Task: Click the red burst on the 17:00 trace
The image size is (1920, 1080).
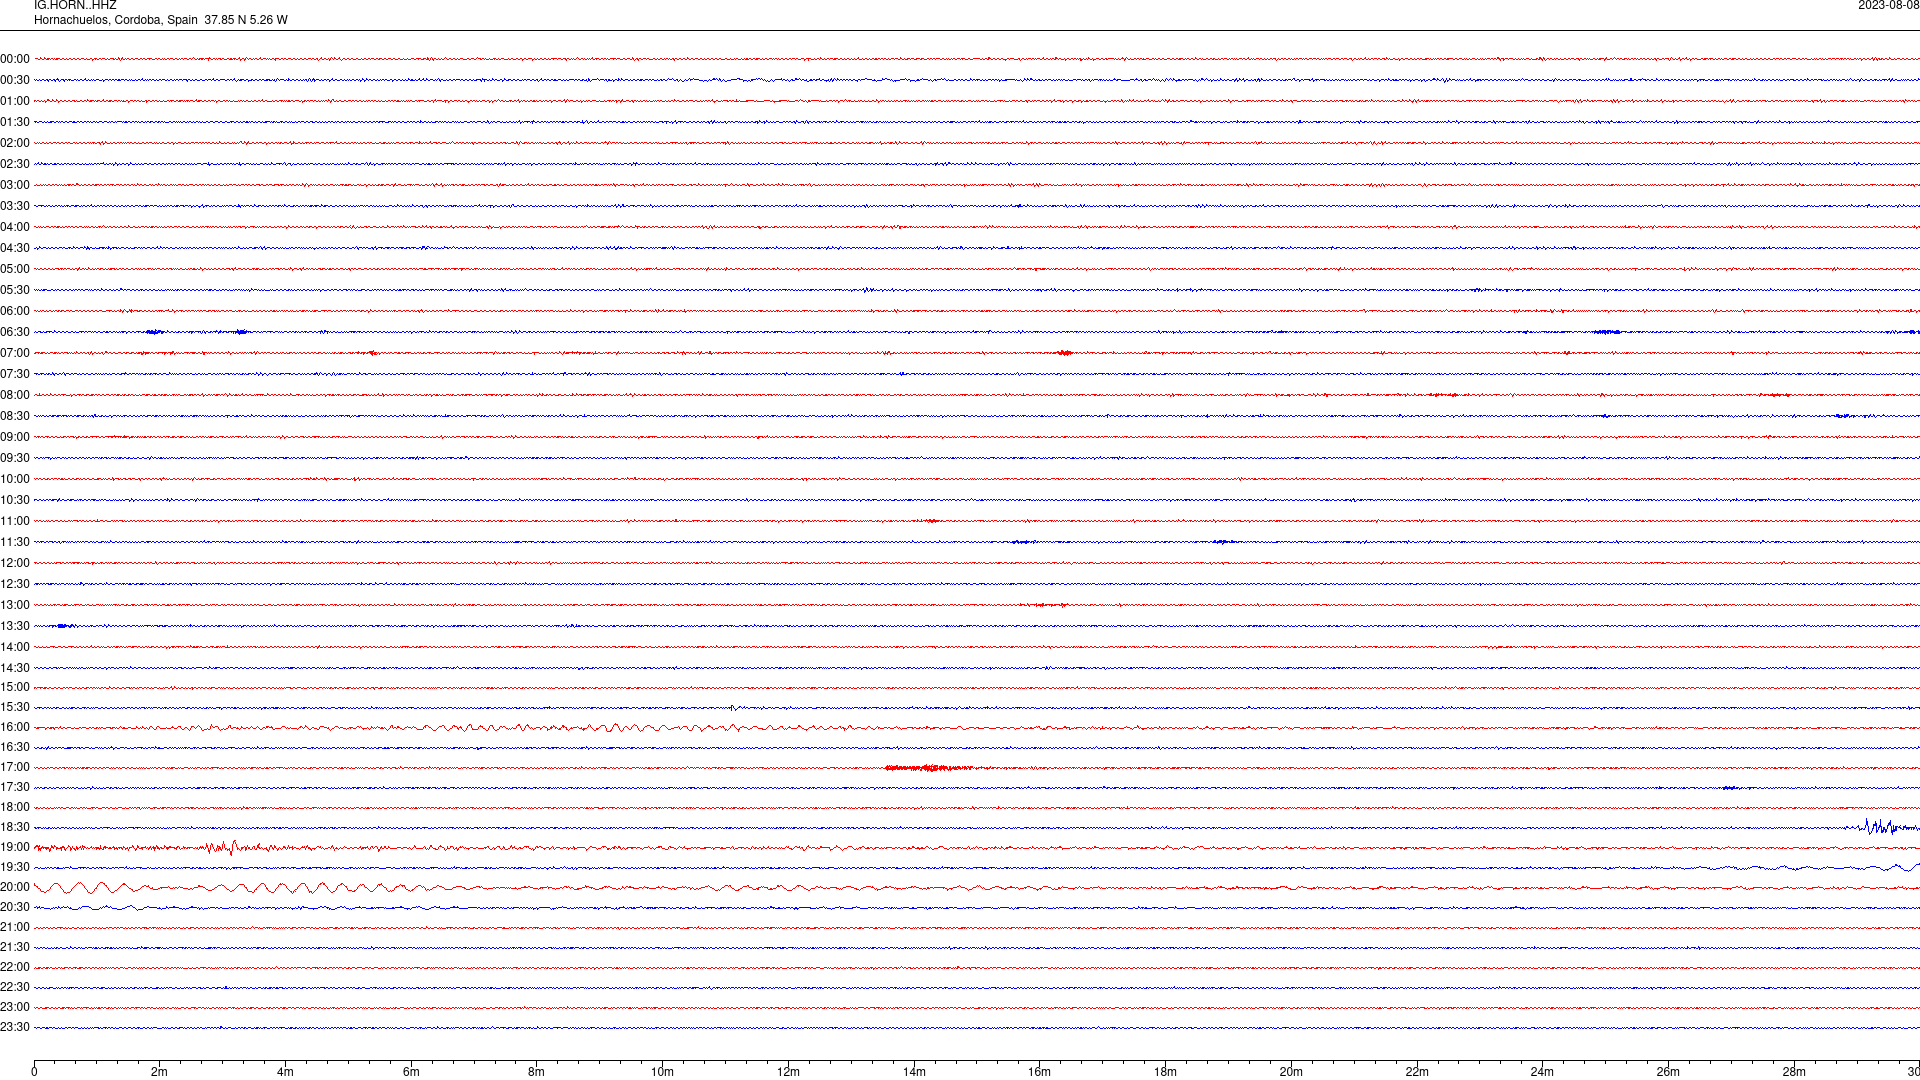Action: pyautogui.click(x=929, y=768)
